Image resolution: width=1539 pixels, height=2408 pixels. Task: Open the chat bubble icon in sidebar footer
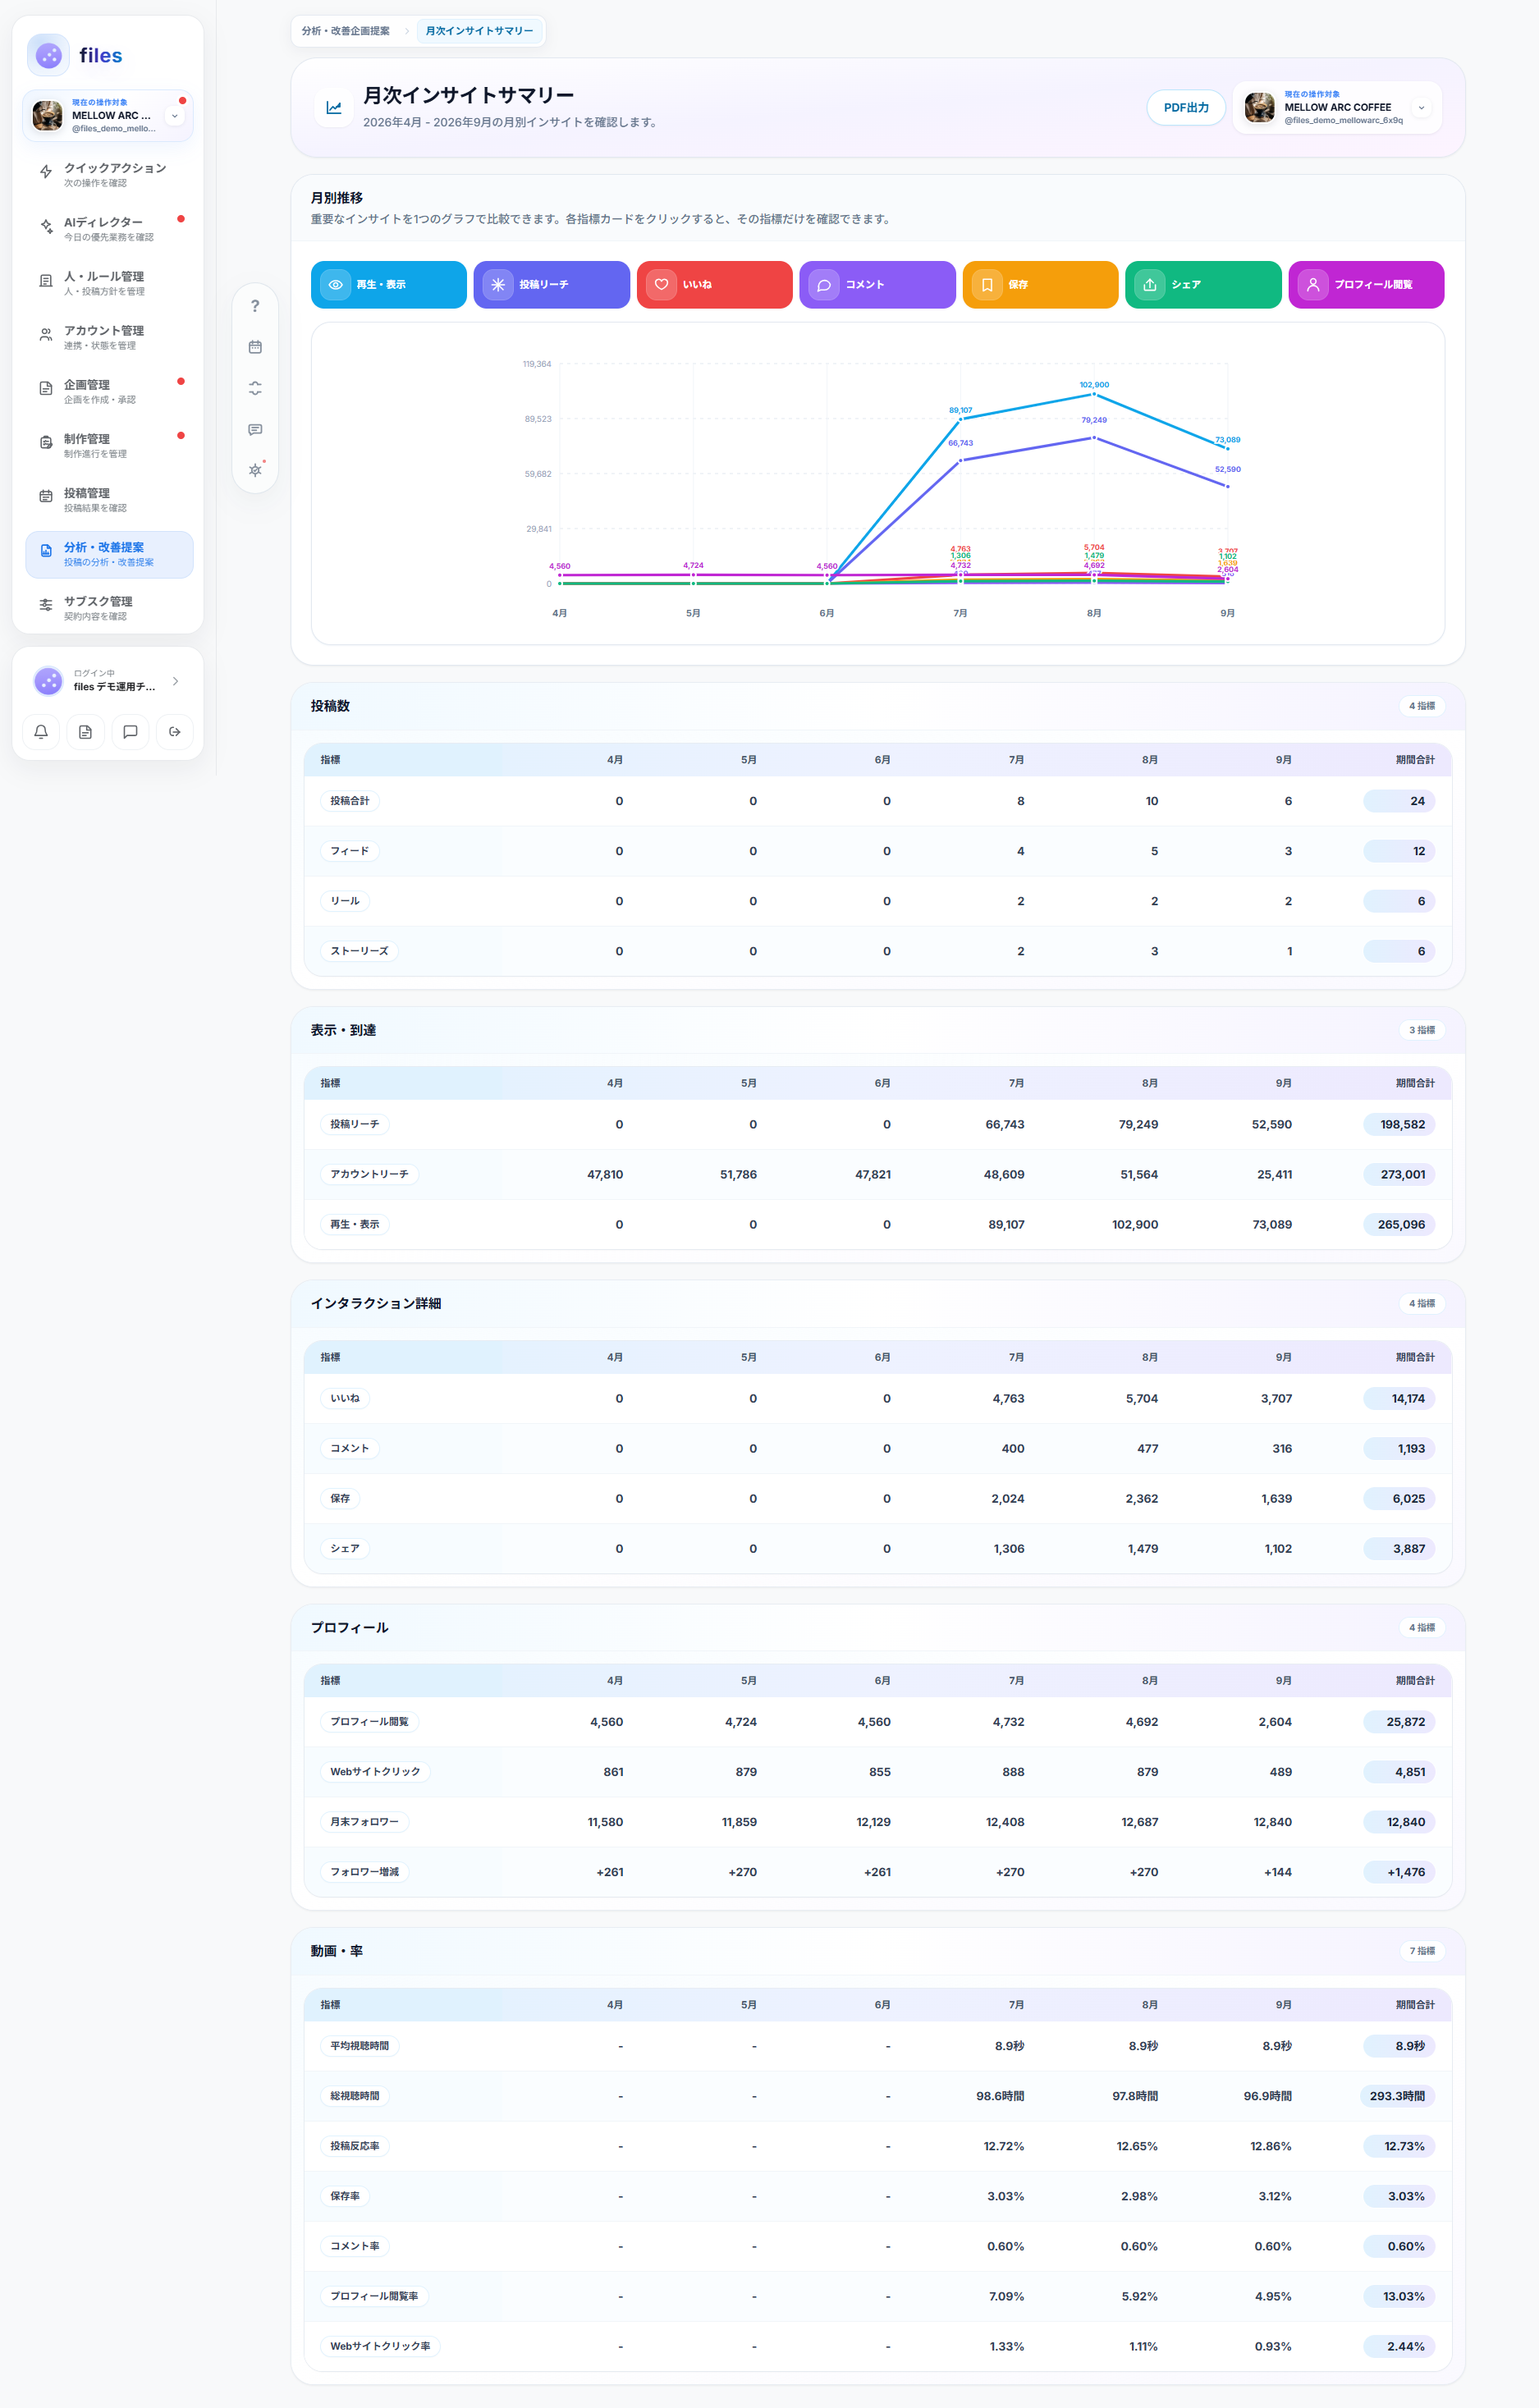tap(130, 732)
